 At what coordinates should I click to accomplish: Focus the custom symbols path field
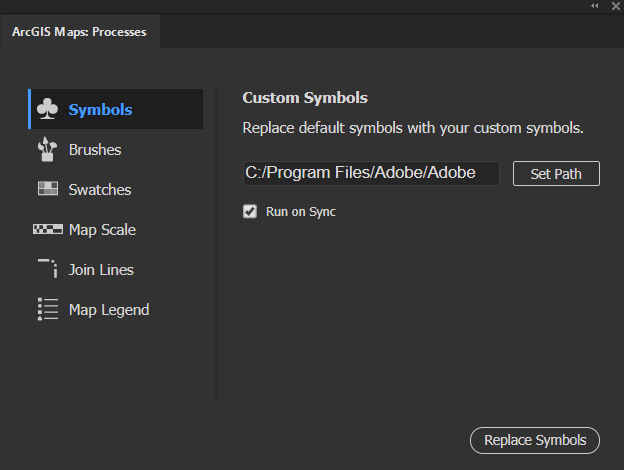(x=371, y=173)
